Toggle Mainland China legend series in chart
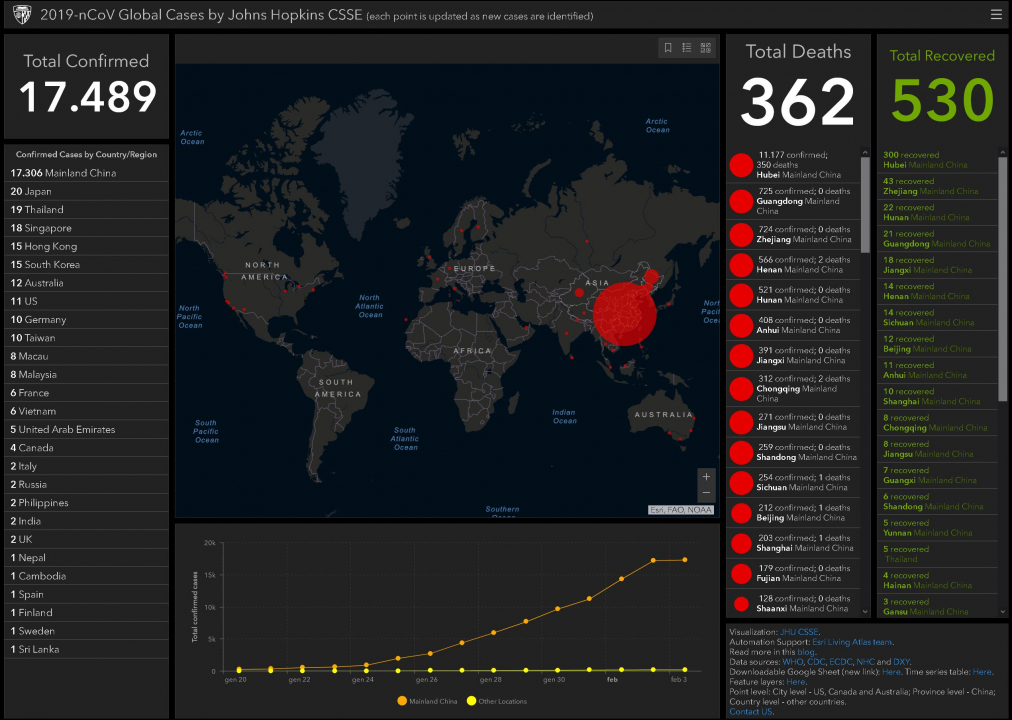The height and width of the screenshot is (720, 1012). pyautogui.click(x=425, y=701)
